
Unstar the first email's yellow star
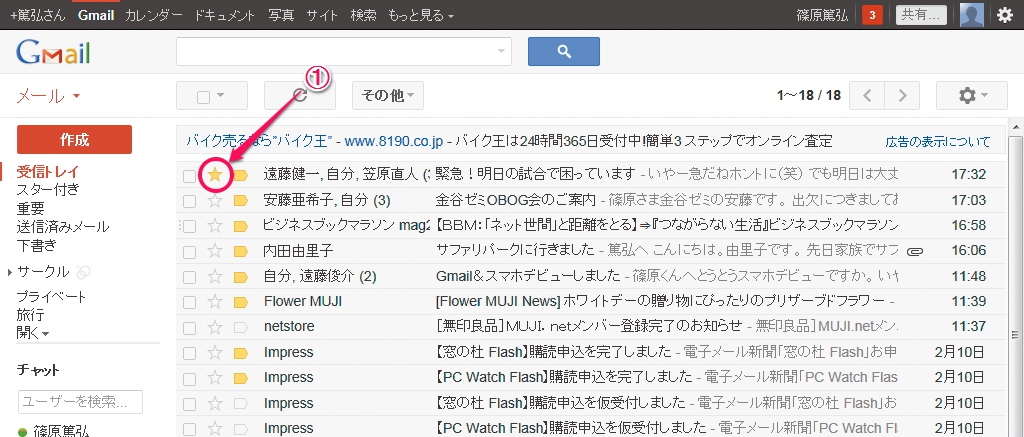(214, 175)
